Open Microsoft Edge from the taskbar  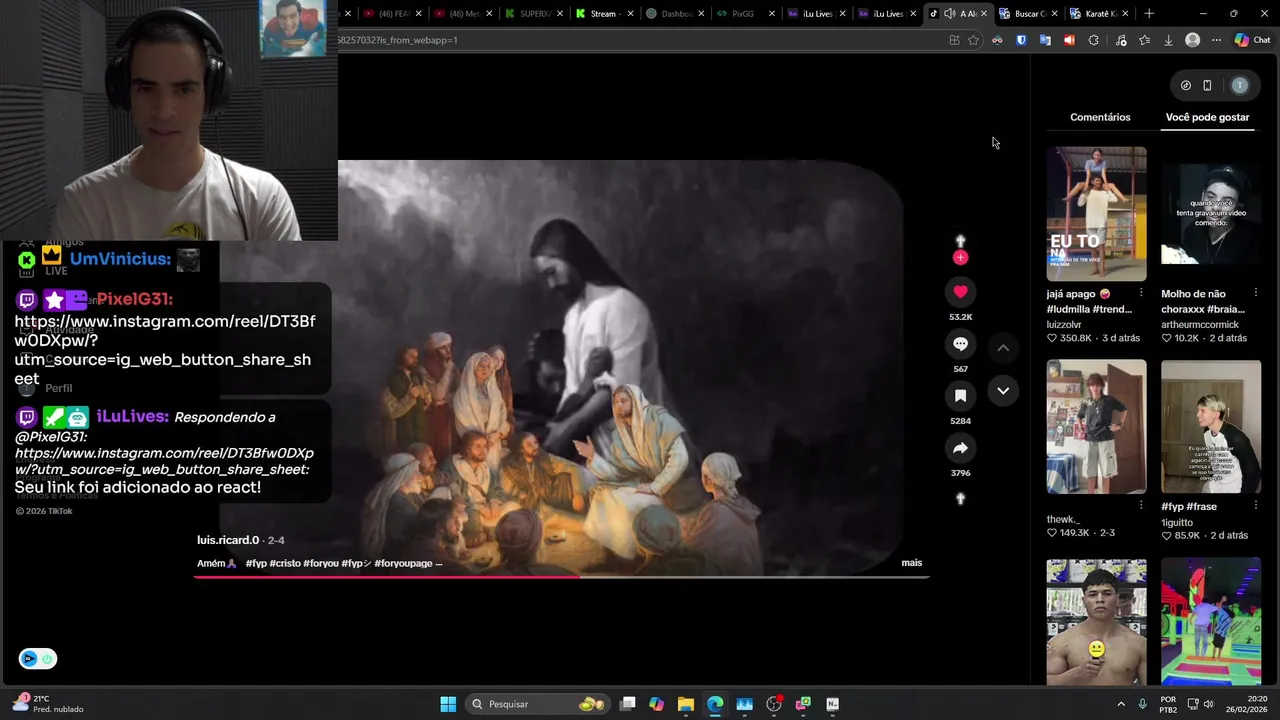[715, 704]
